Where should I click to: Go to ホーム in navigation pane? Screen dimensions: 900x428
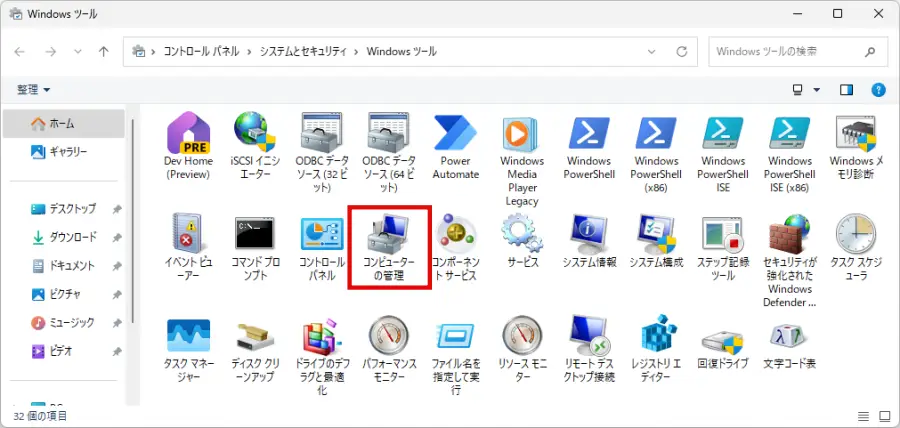point(64,123)
